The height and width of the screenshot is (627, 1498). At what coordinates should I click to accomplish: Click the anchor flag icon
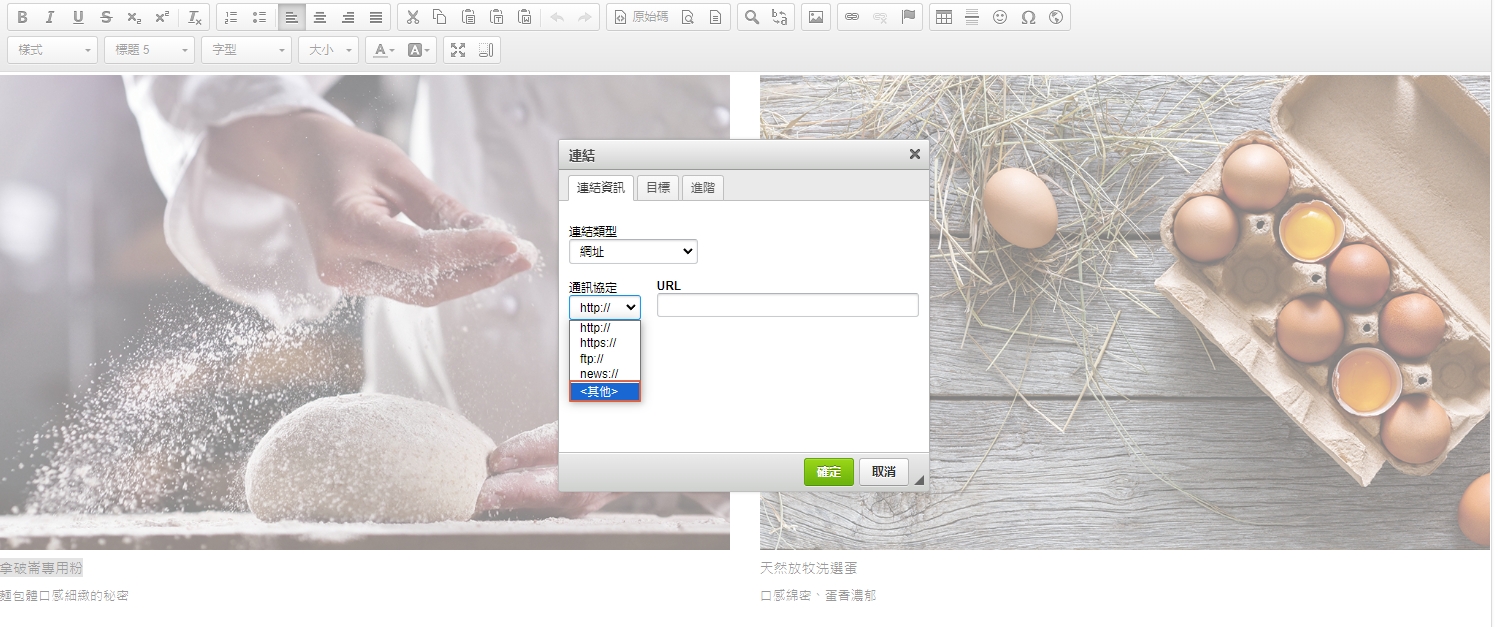point(908,17)
